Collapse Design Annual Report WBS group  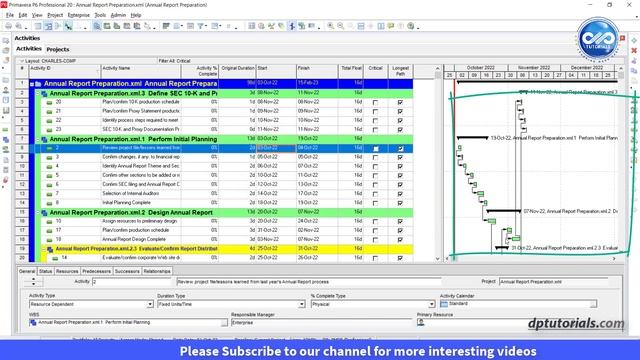pyautogui.click(x=38, y=213)
